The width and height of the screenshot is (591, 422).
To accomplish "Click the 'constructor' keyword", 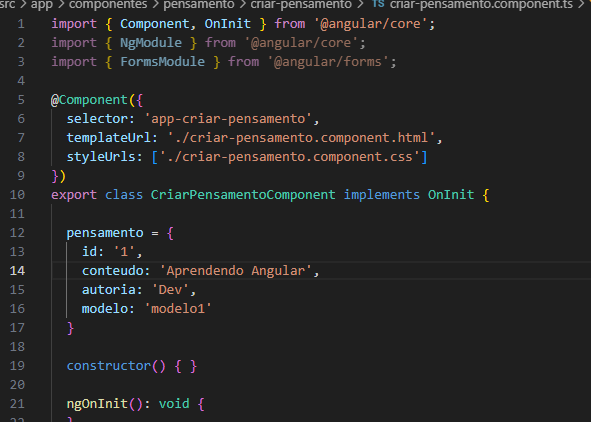I will pos(109,365).
